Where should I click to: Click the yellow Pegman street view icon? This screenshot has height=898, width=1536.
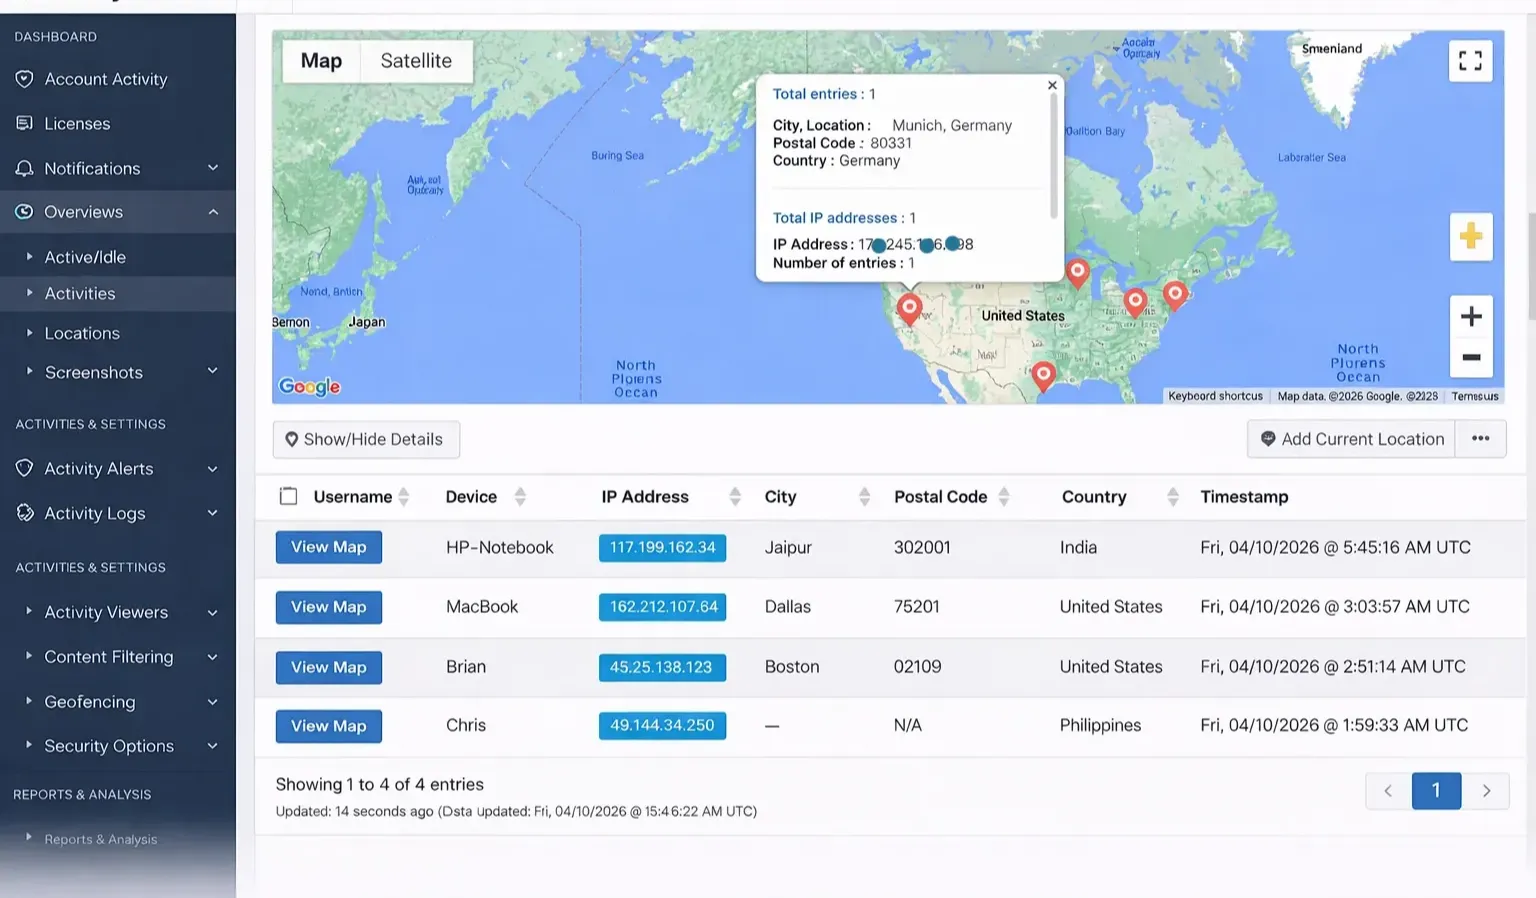click(1470, 237)
